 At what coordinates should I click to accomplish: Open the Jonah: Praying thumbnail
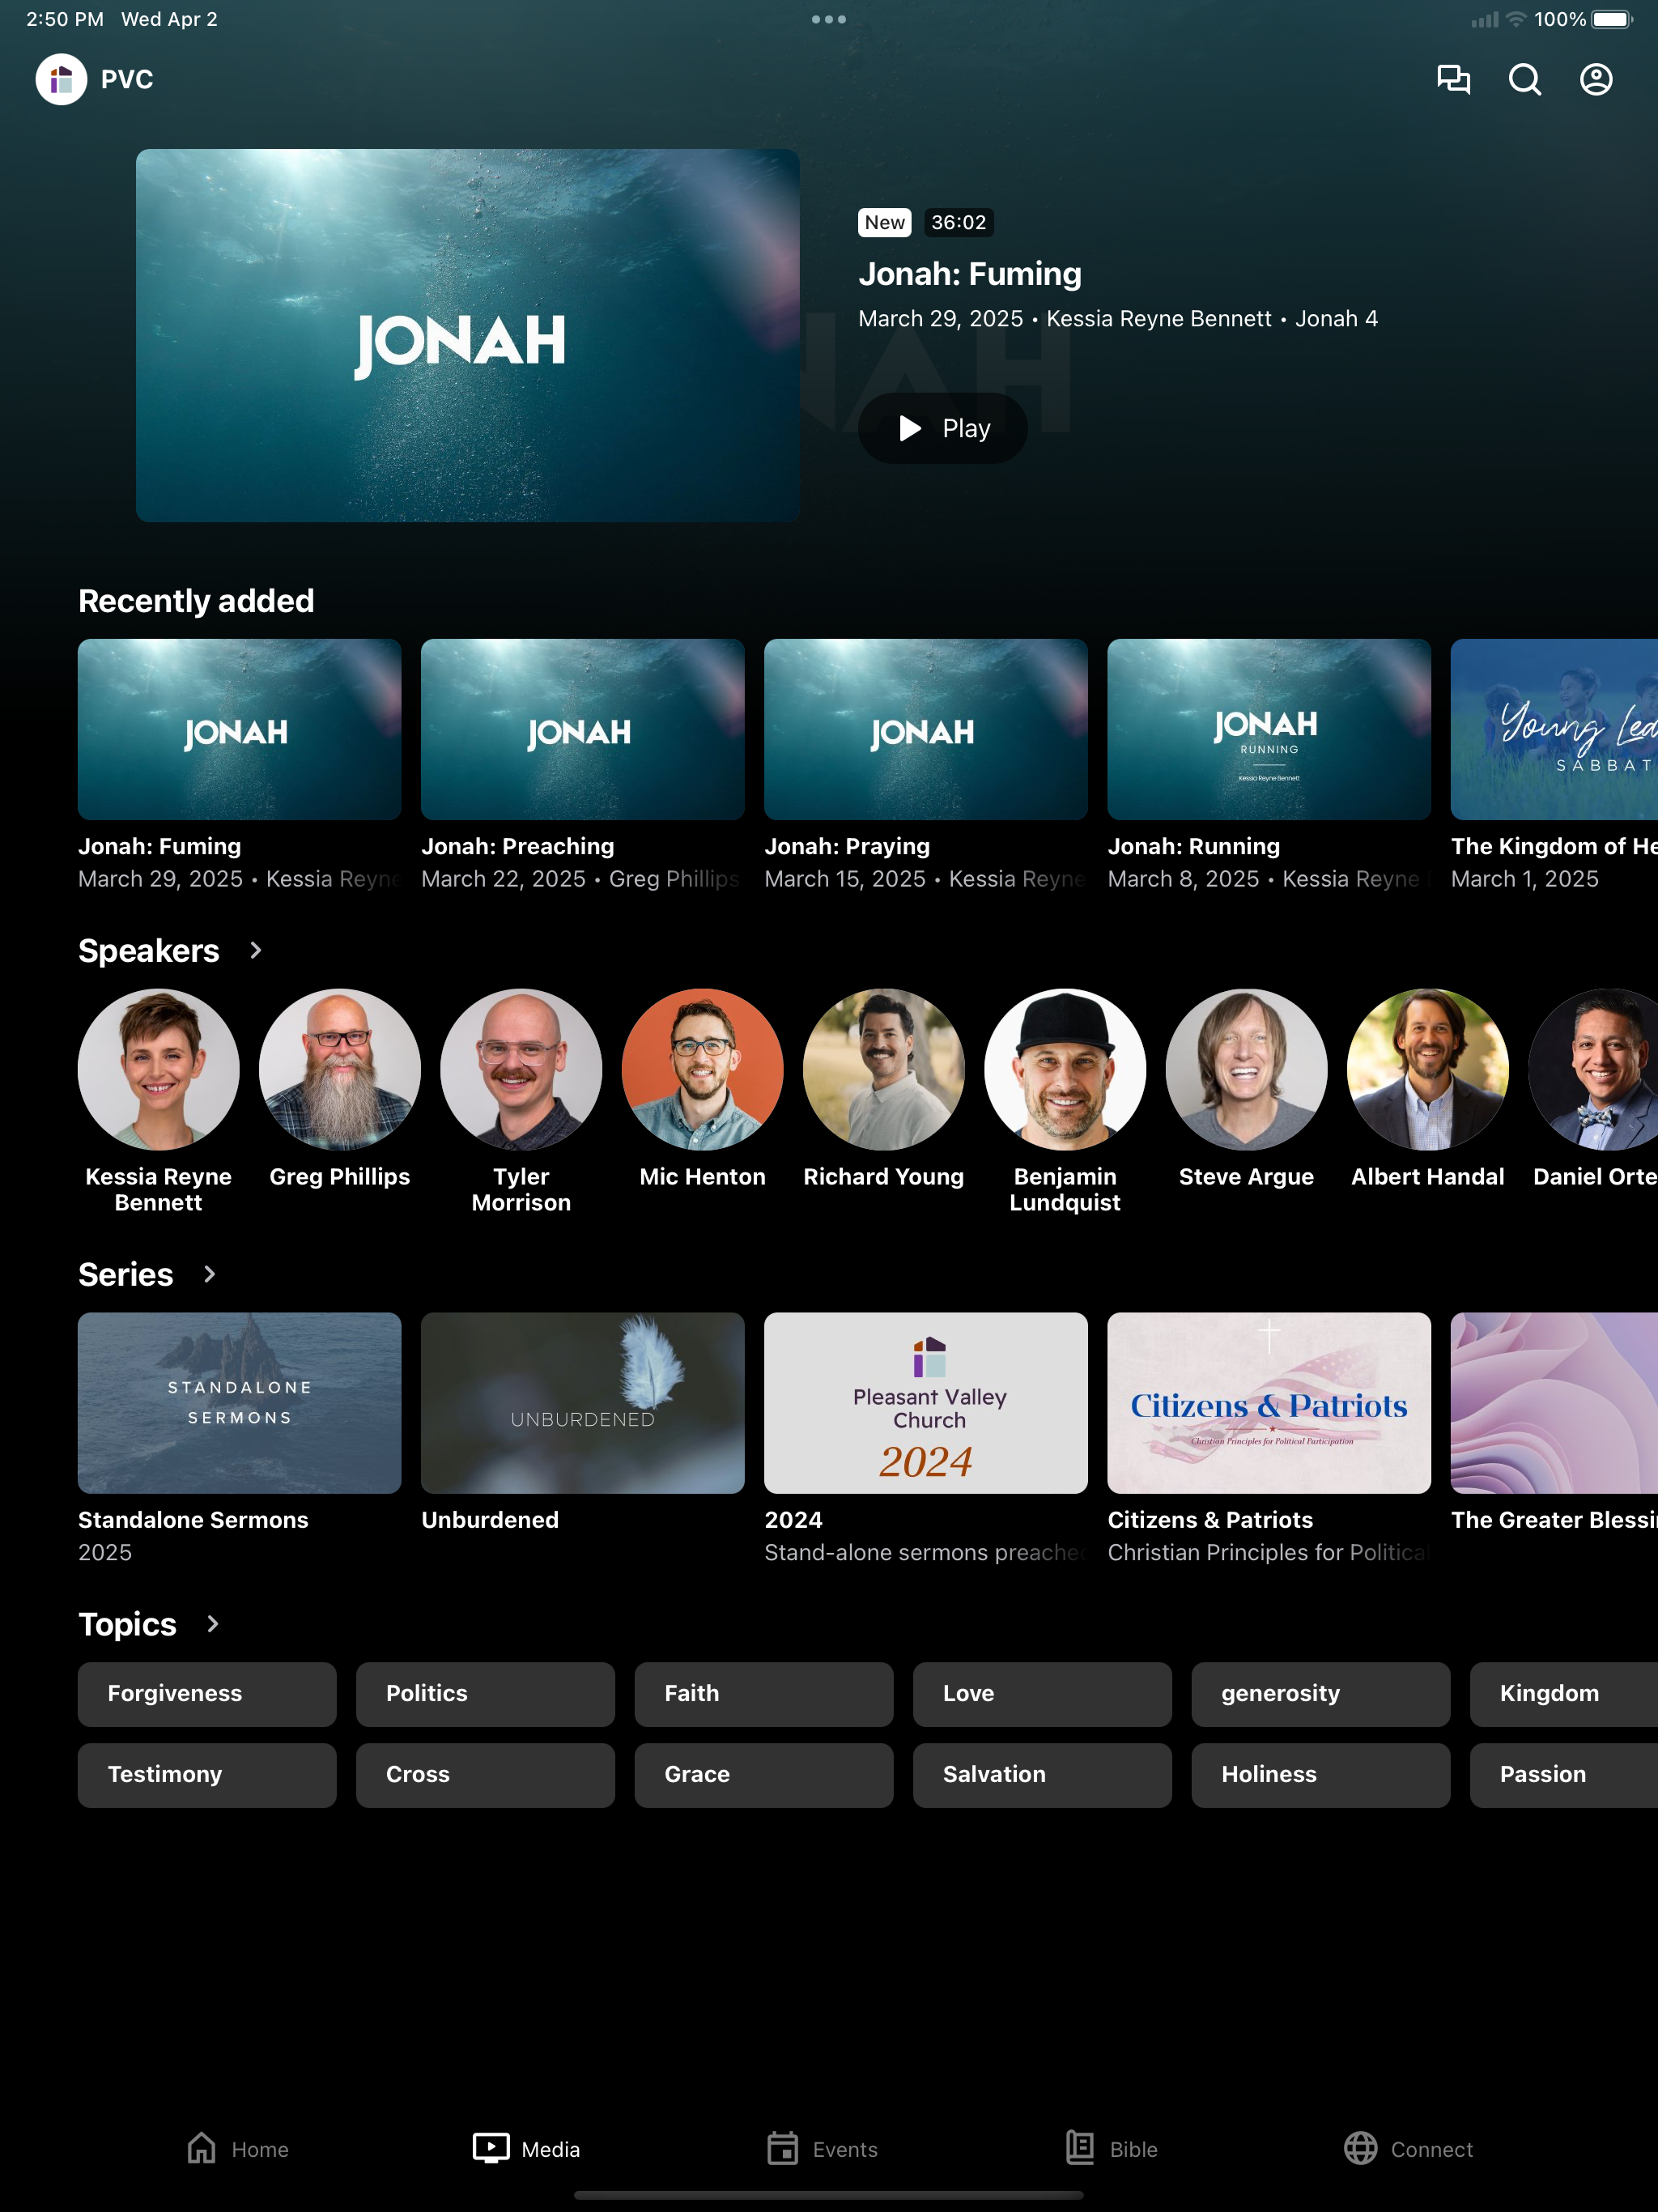926,729
